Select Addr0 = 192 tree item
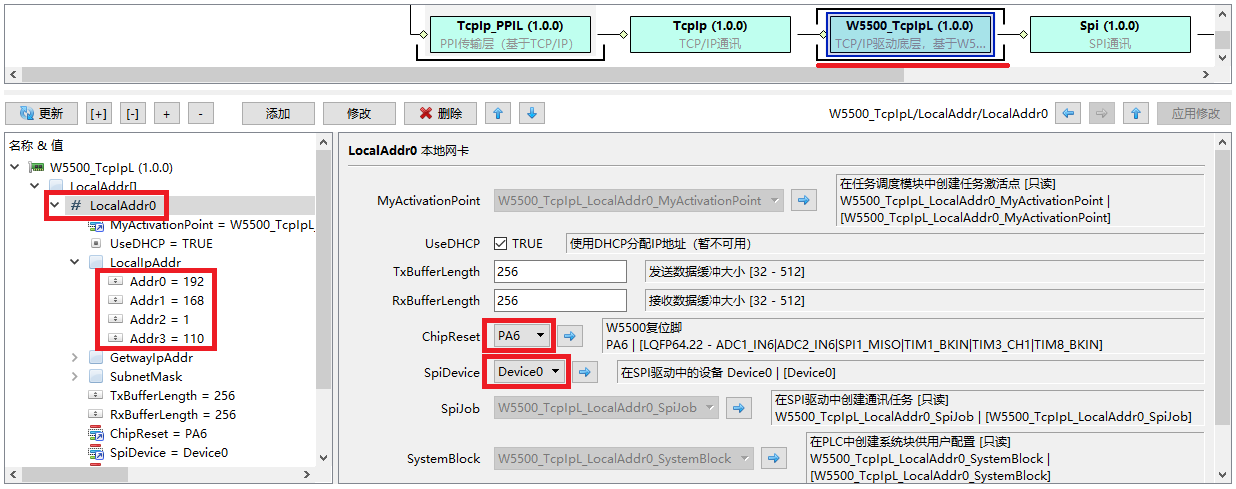Screen dimensions: 1236x489 [x=166, y=282]
